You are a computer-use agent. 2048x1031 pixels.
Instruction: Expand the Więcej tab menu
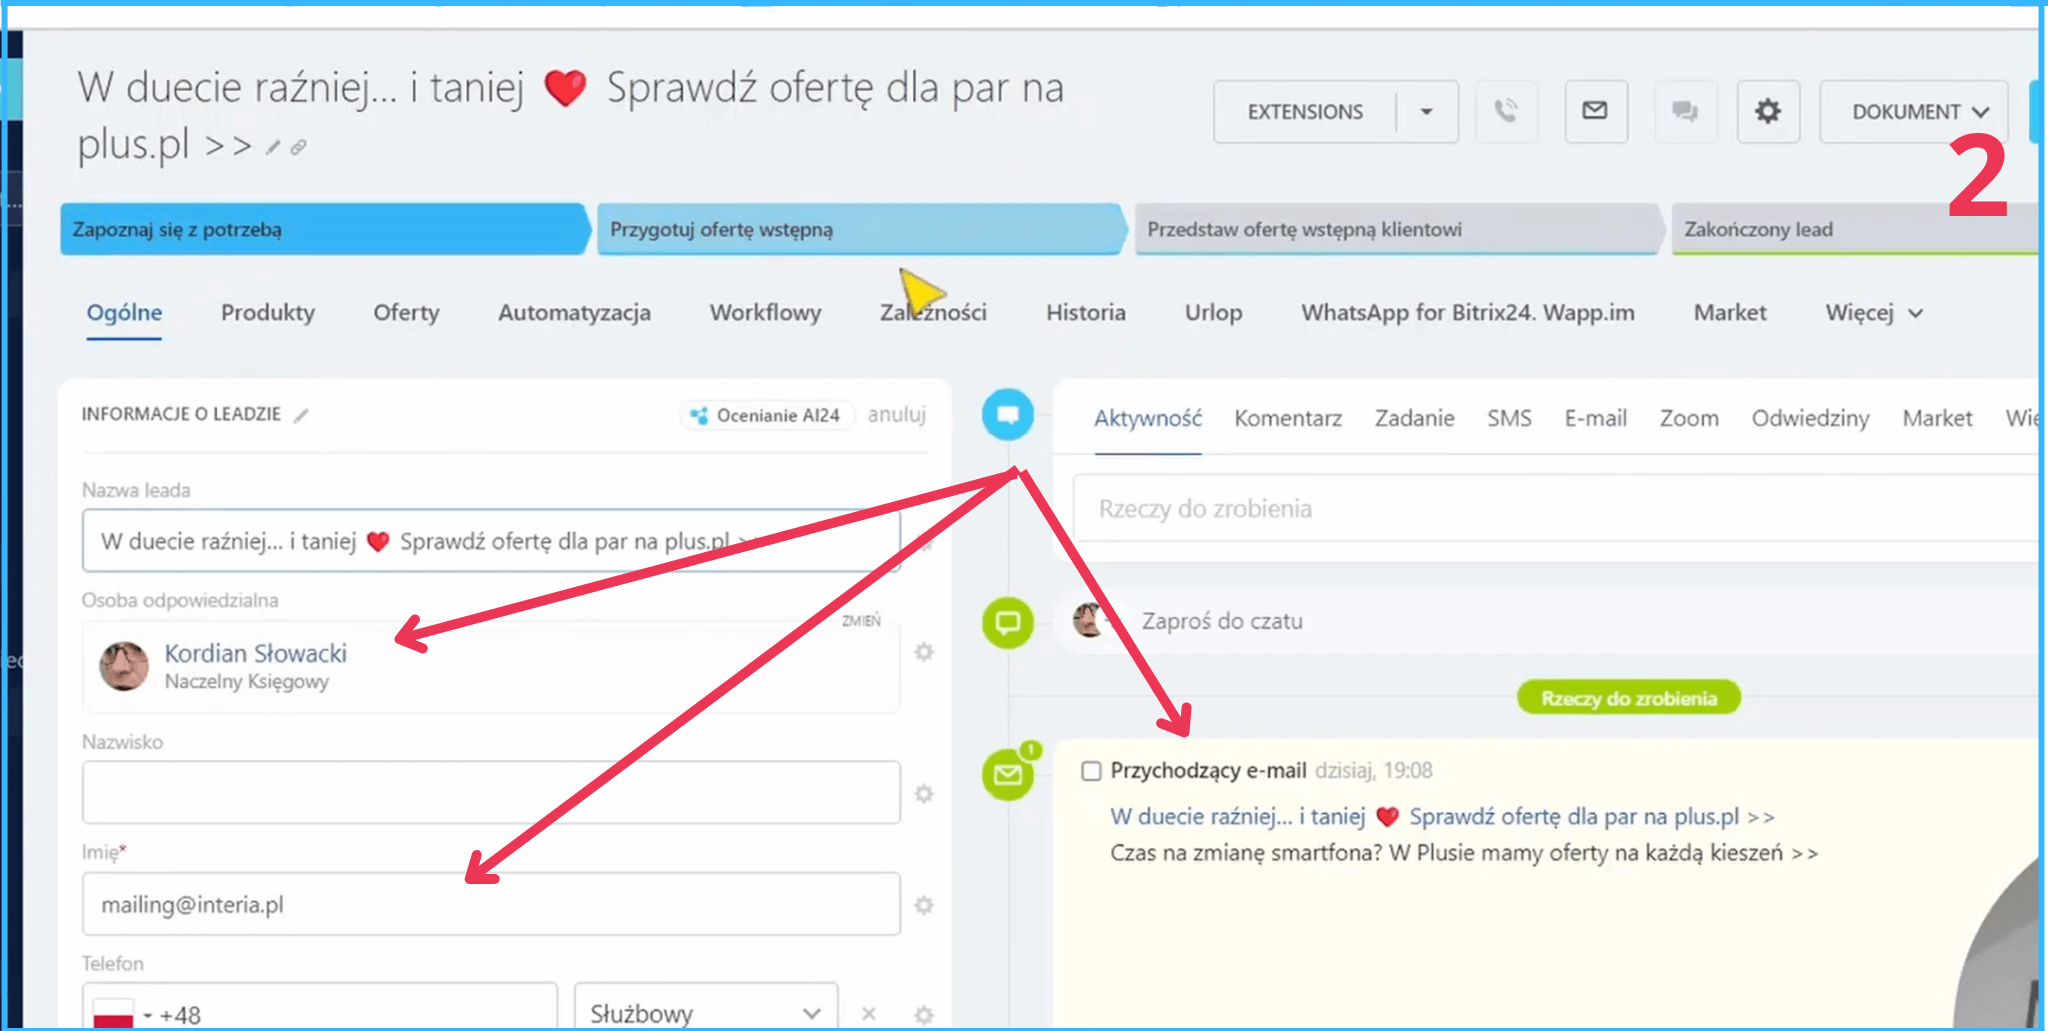[x=1873, y=313]
